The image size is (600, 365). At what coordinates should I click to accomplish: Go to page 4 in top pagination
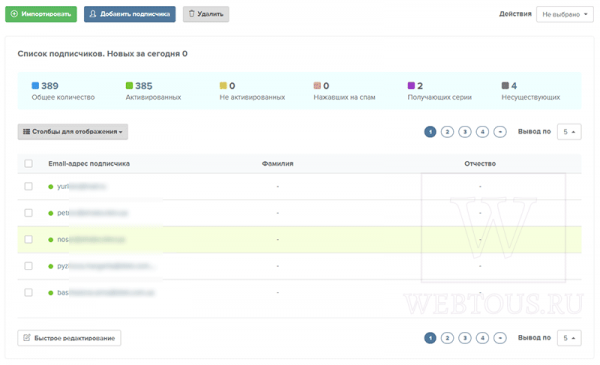(482, 132)
